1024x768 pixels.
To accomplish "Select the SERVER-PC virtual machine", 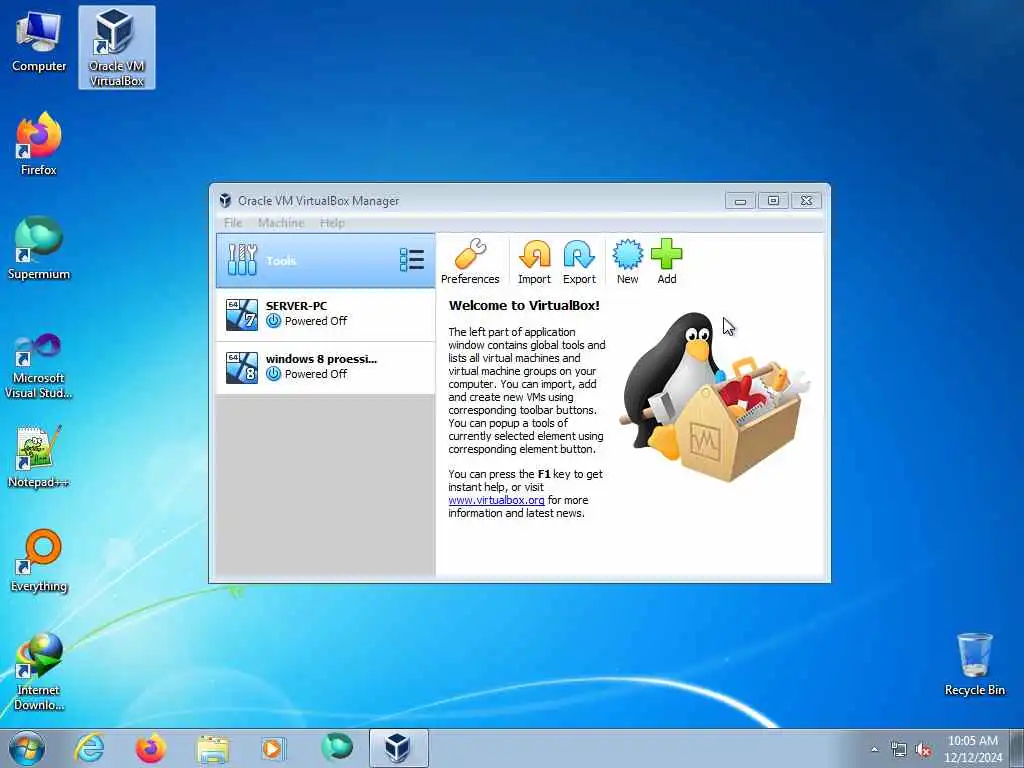I will [325, 314].
